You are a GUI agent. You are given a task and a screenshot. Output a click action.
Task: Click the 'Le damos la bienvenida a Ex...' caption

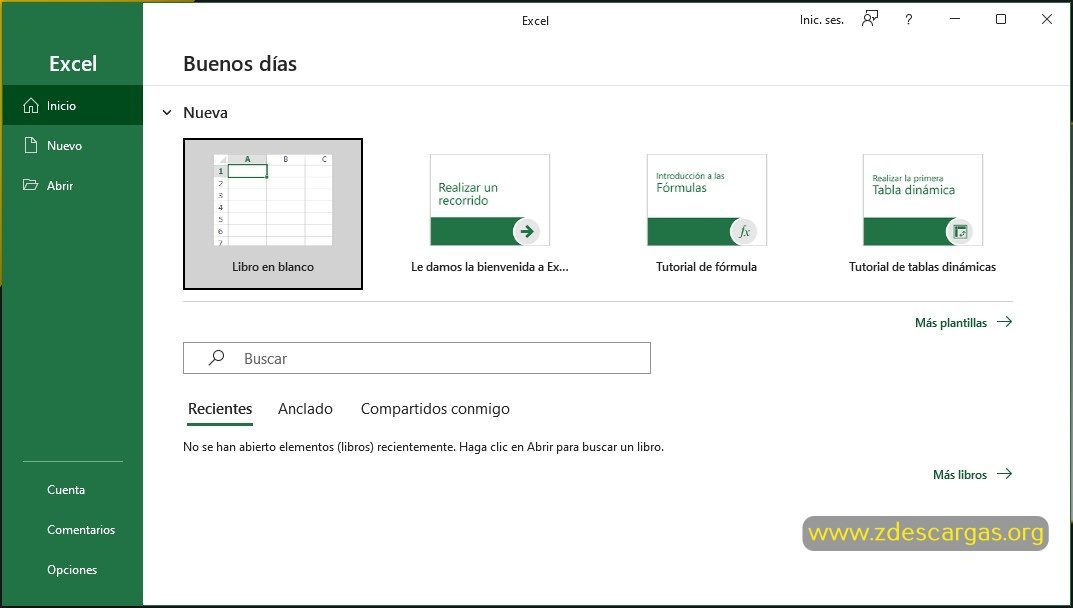coord(489,267)
